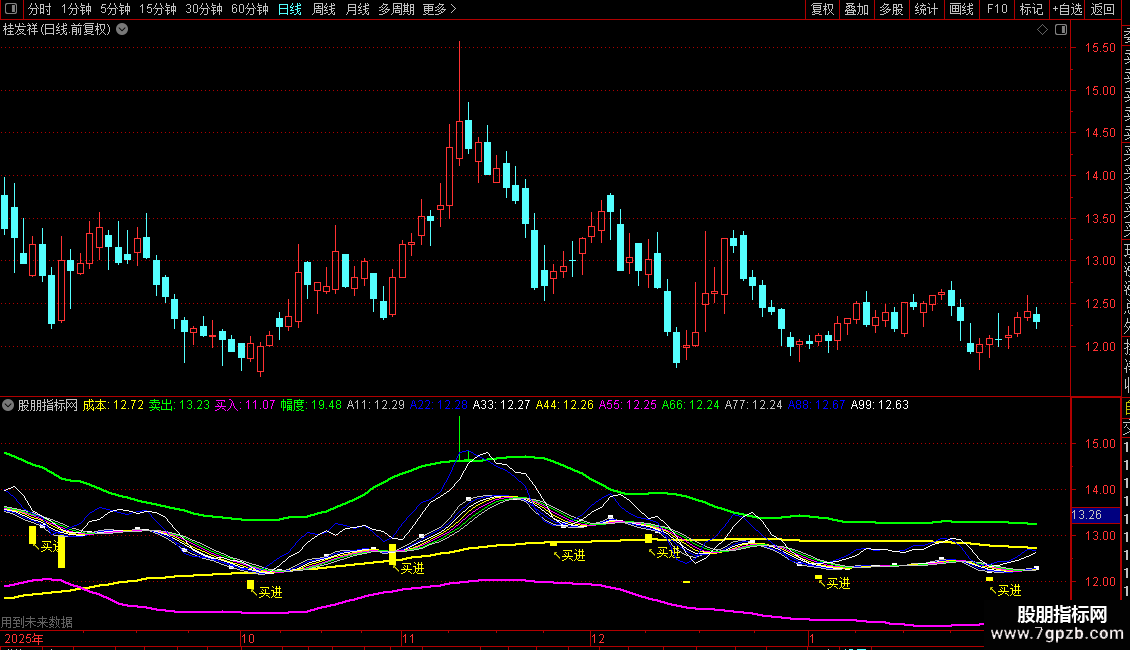Switch to the 15分钟 period tab

tap(158, 9)
